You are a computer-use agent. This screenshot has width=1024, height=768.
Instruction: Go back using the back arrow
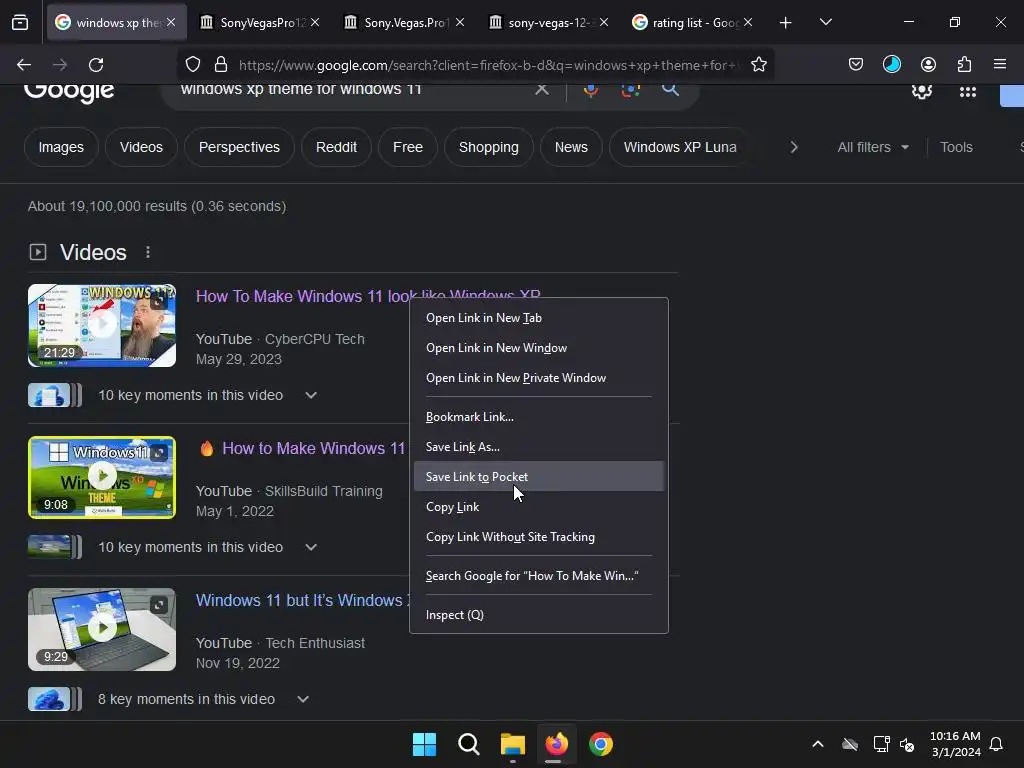point(24,65)
